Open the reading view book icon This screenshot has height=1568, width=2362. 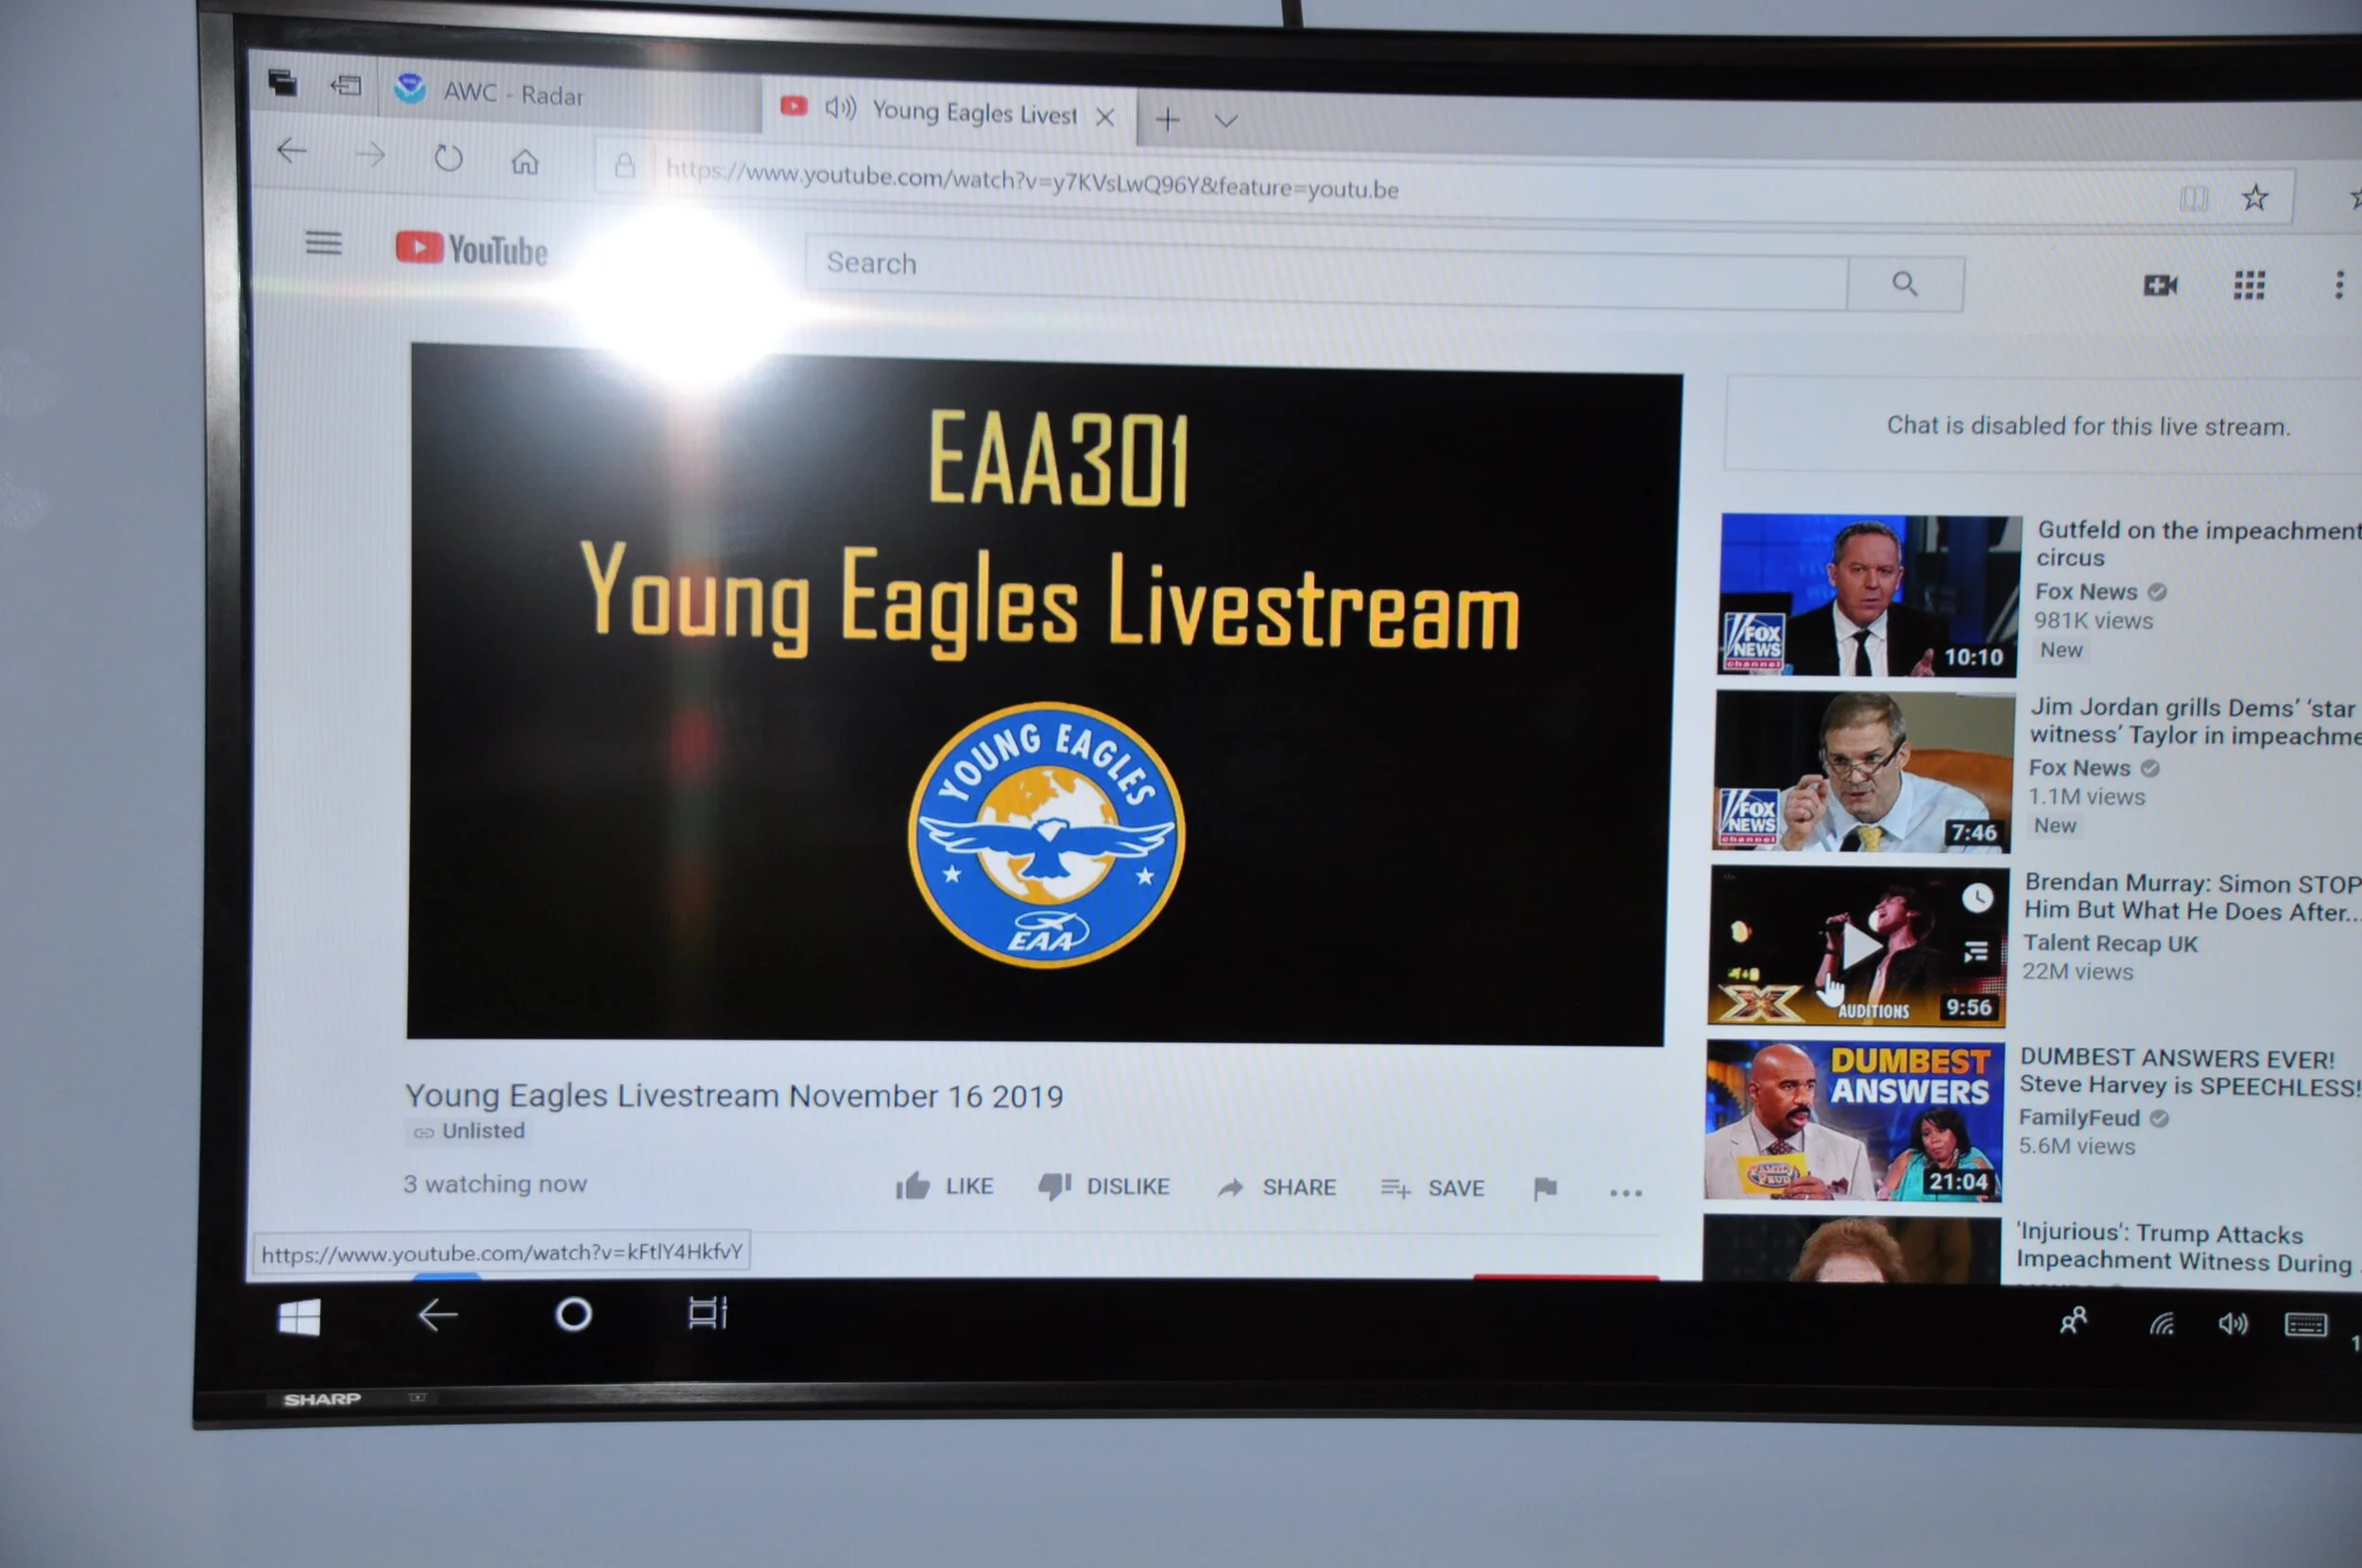coord(2193,198)
